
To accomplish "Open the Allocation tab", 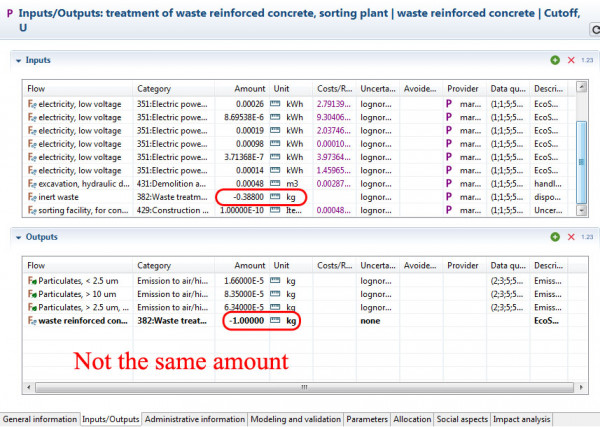I will 412,419.
